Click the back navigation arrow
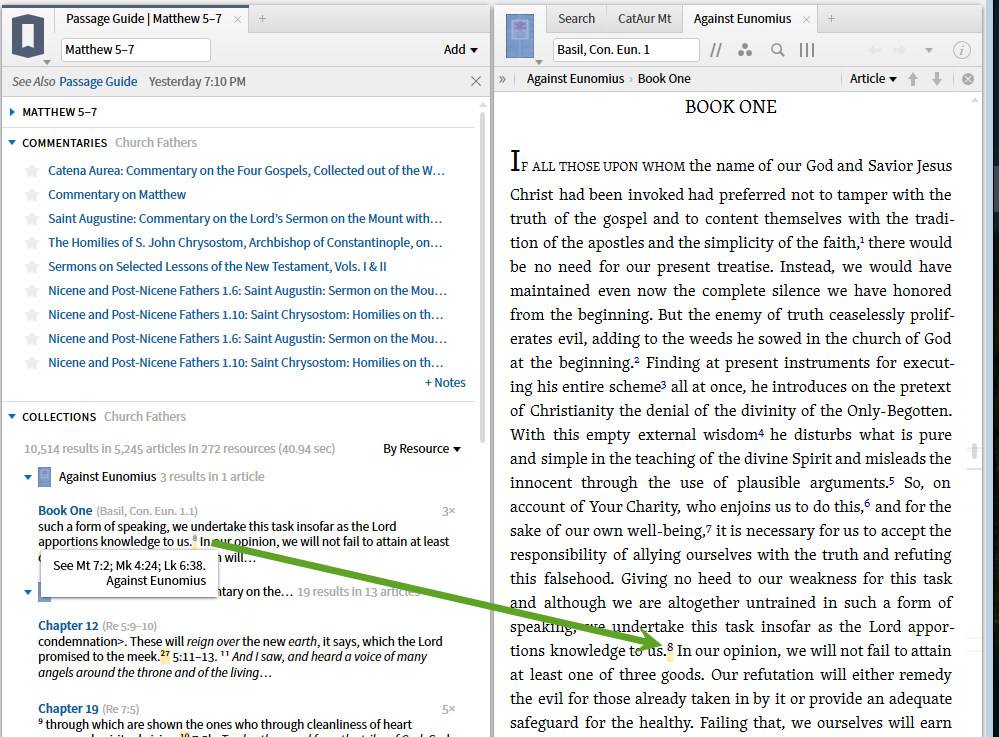 pyautogui.click(x=874, y=50)
